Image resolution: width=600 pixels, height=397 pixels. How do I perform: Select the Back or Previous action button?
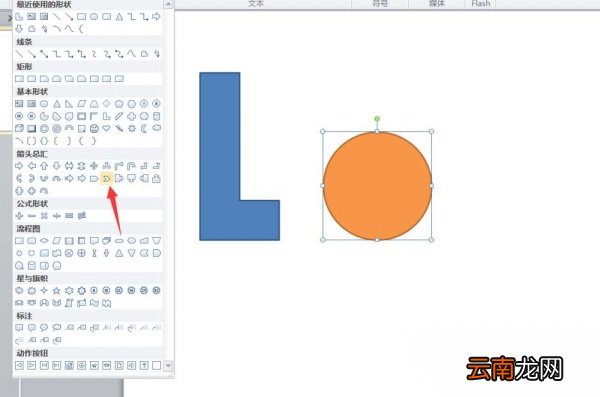click(19, 365)
